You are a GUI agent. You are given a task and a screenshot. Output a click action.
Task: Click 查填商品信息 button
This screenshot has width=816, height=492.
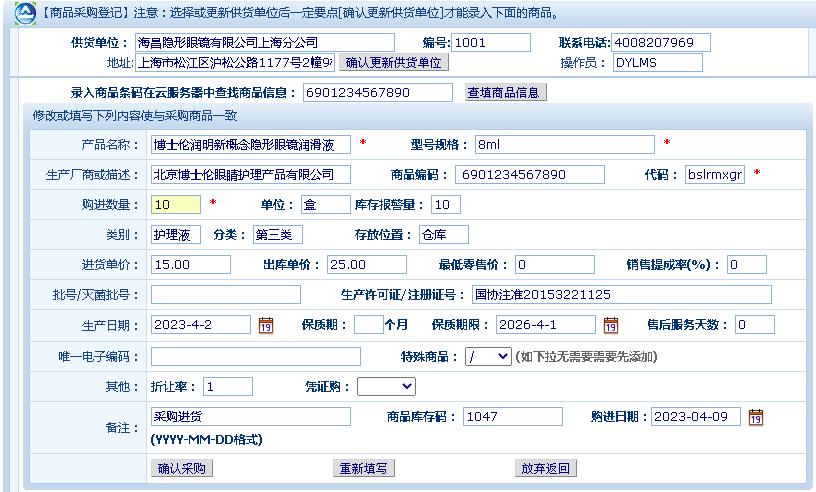pyautogui.click(x=503, y=93)
